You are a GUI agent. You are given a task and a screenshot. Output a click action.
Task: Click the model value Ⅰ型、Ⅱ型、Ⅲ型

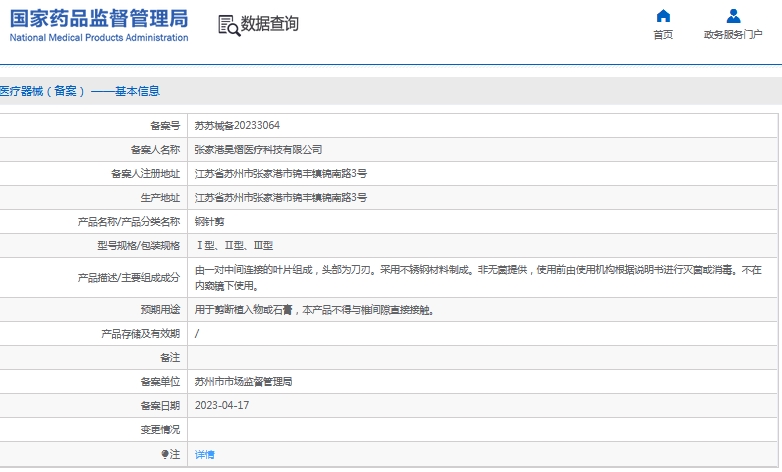point(234,245)
